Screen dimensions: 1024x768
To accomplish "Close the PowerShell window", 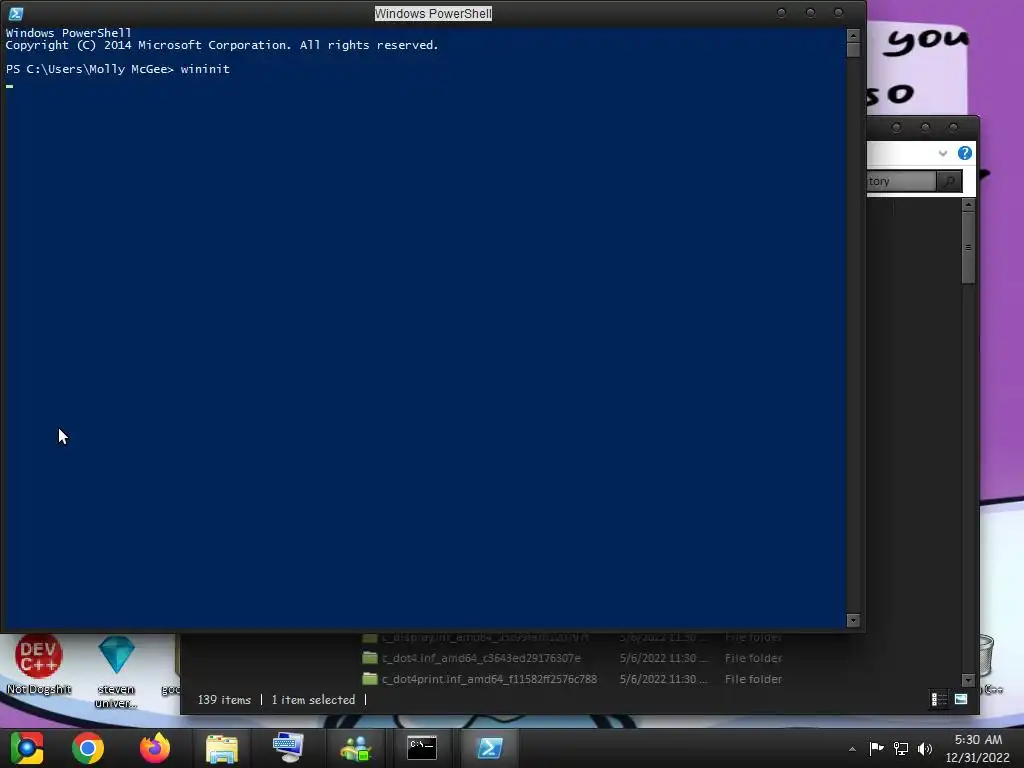I will tap(839, 12).
